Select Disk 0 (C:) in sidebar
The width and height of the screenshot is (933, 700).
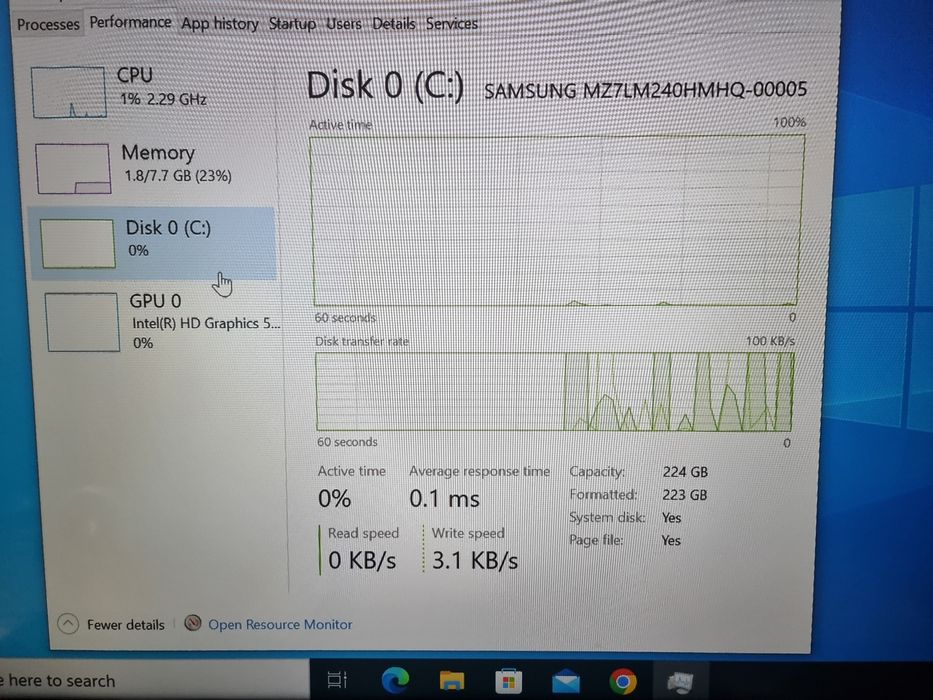click(152, 243)
